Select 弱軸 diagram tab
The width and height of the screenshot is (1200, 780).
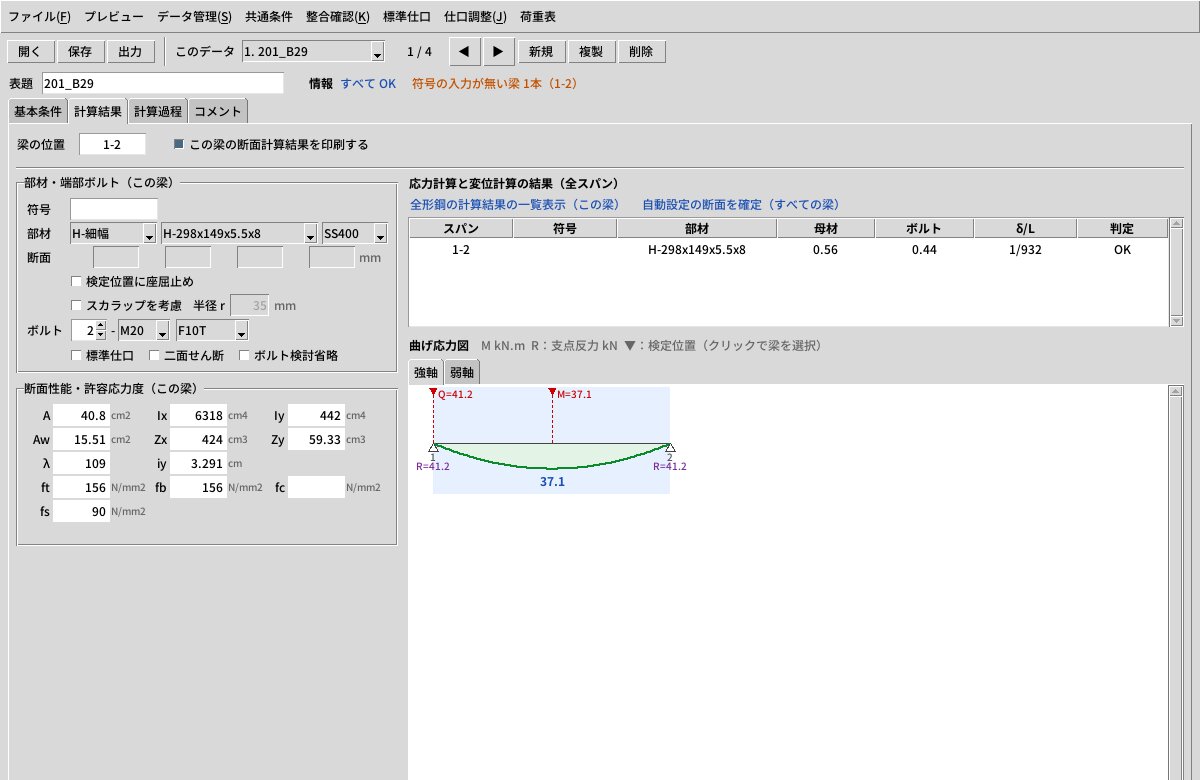[462, 373]
